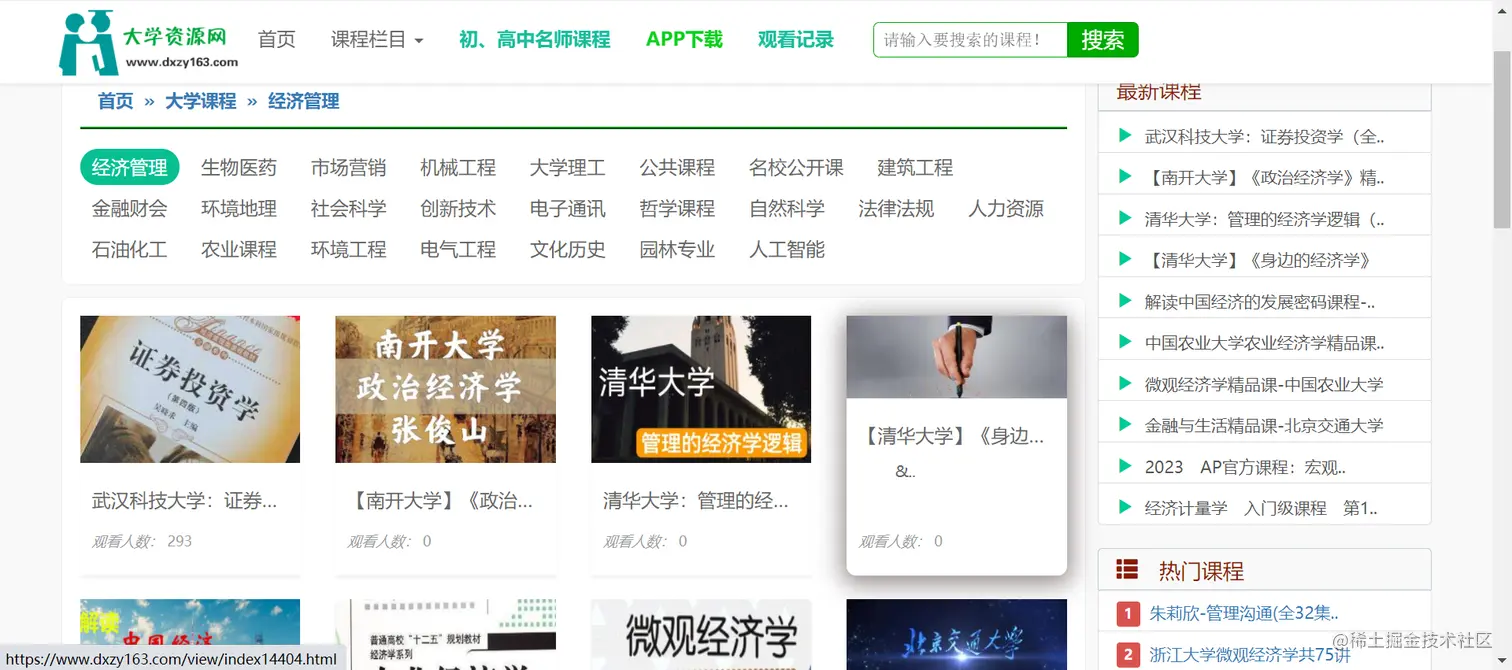Click 大学课程 in the breadcrumb

(x=201, y=101)
